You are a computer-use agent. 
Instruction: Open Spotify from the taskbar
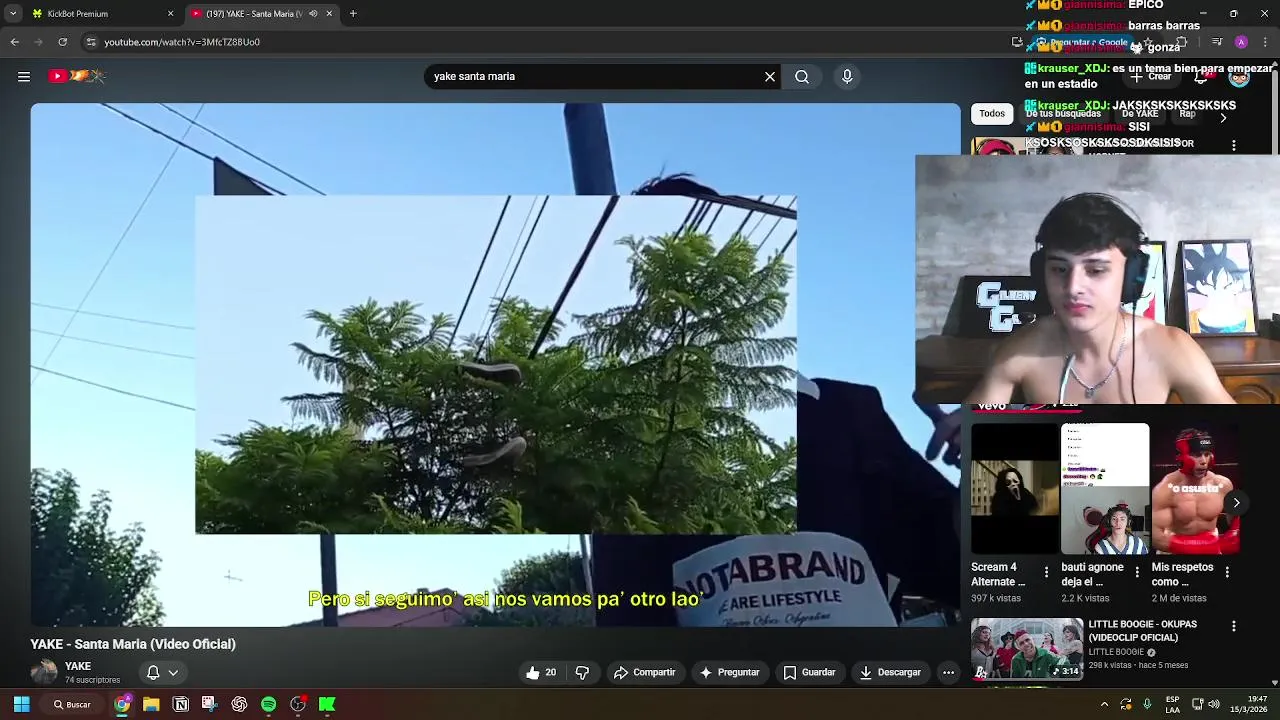pyautogui.click(x=268, y=704)
